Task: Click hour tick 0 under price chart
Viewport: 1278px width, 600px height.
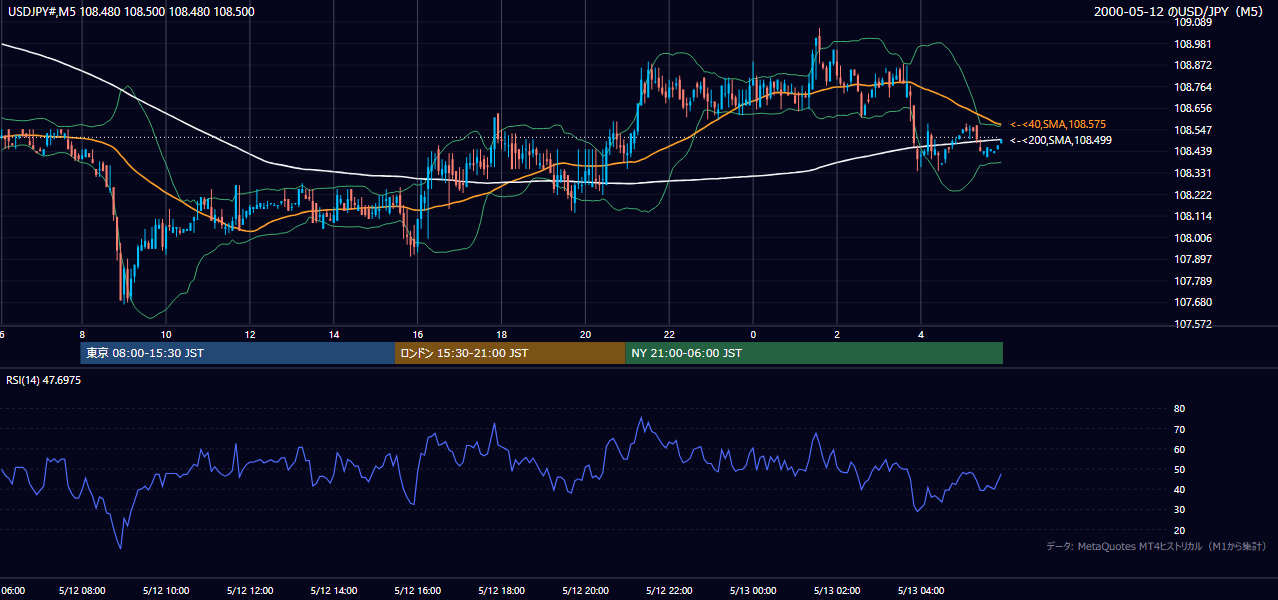Action: pos(753,335)
